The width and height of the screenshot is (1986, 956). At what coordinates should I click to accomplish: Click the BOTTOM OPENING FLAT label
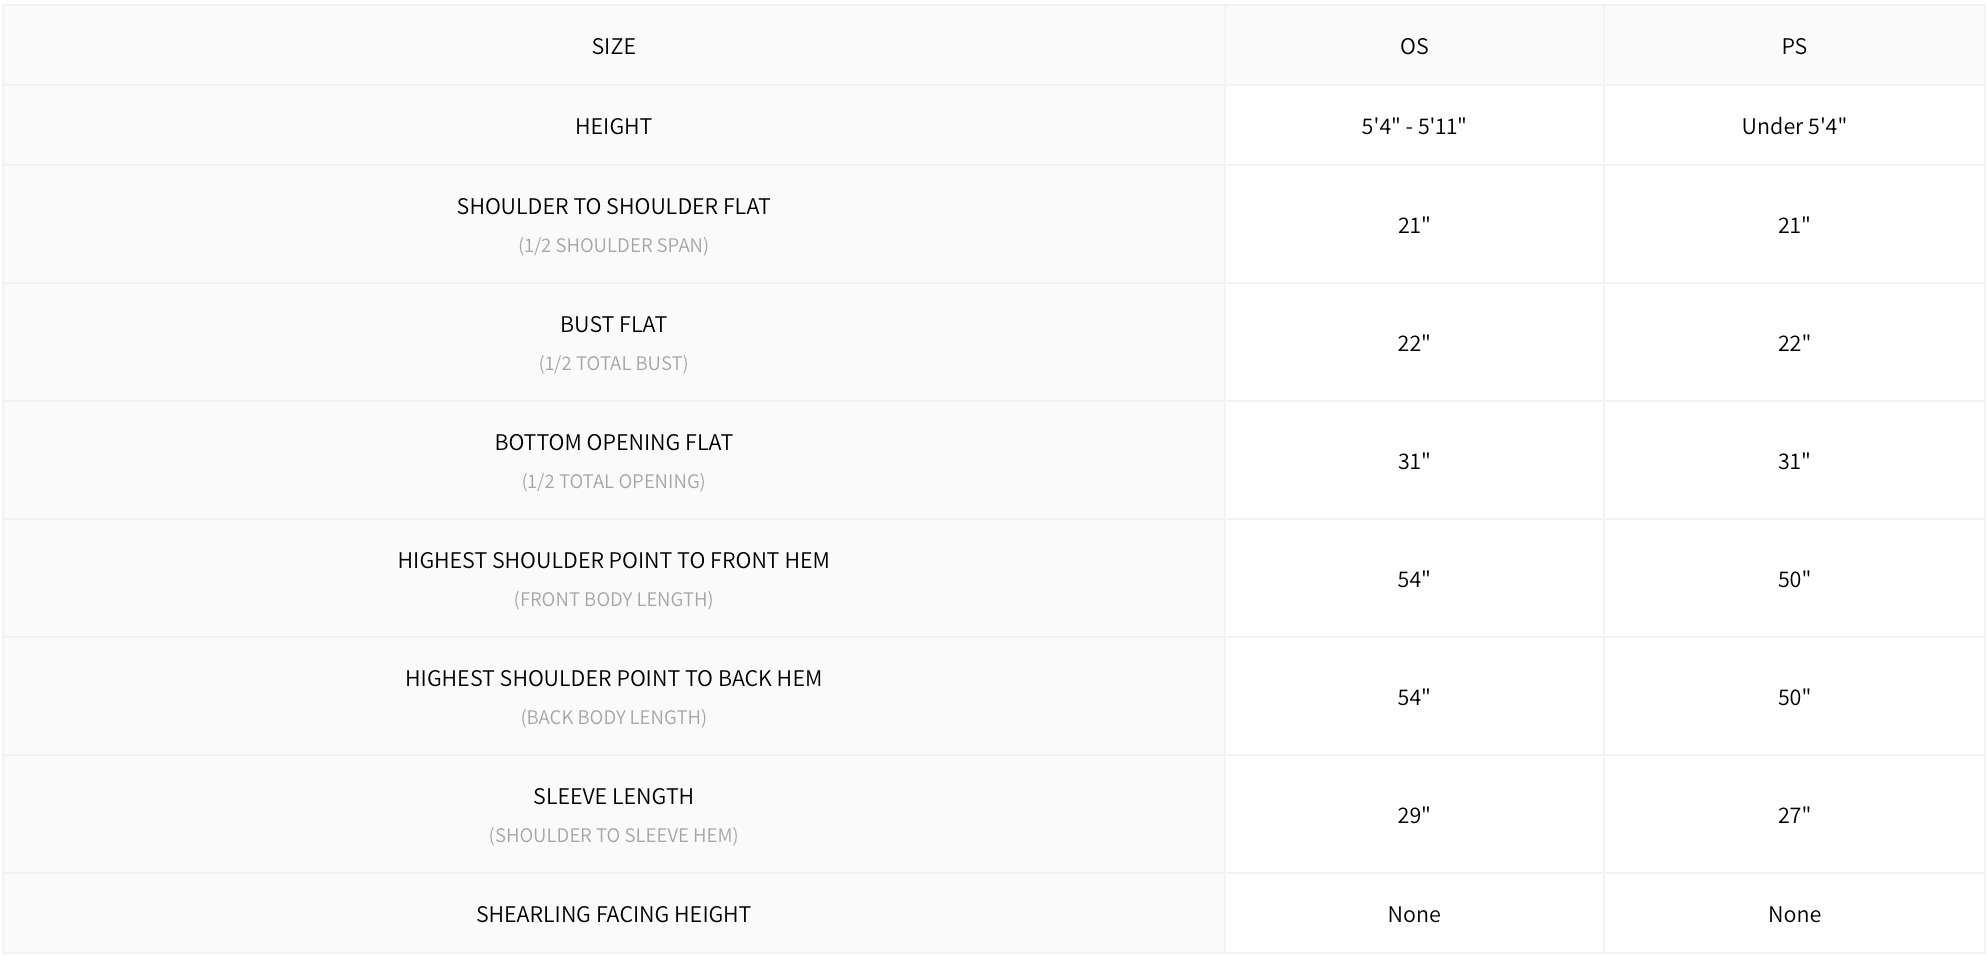point(613,442)
